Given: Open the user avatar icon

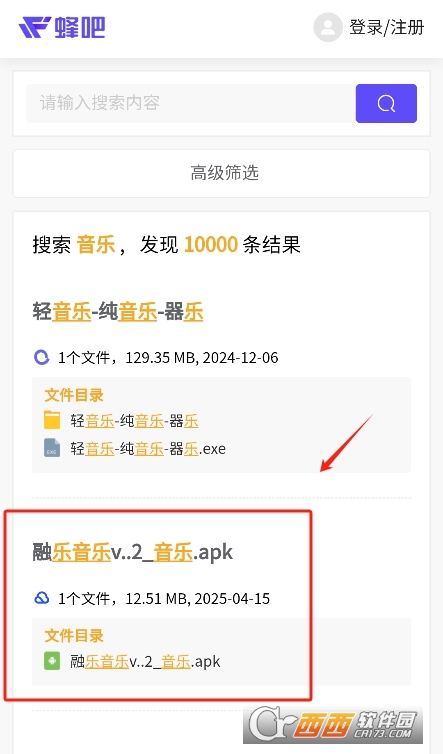Looking at the screenshot, I should pyautogui.click(x=328, y=27).
